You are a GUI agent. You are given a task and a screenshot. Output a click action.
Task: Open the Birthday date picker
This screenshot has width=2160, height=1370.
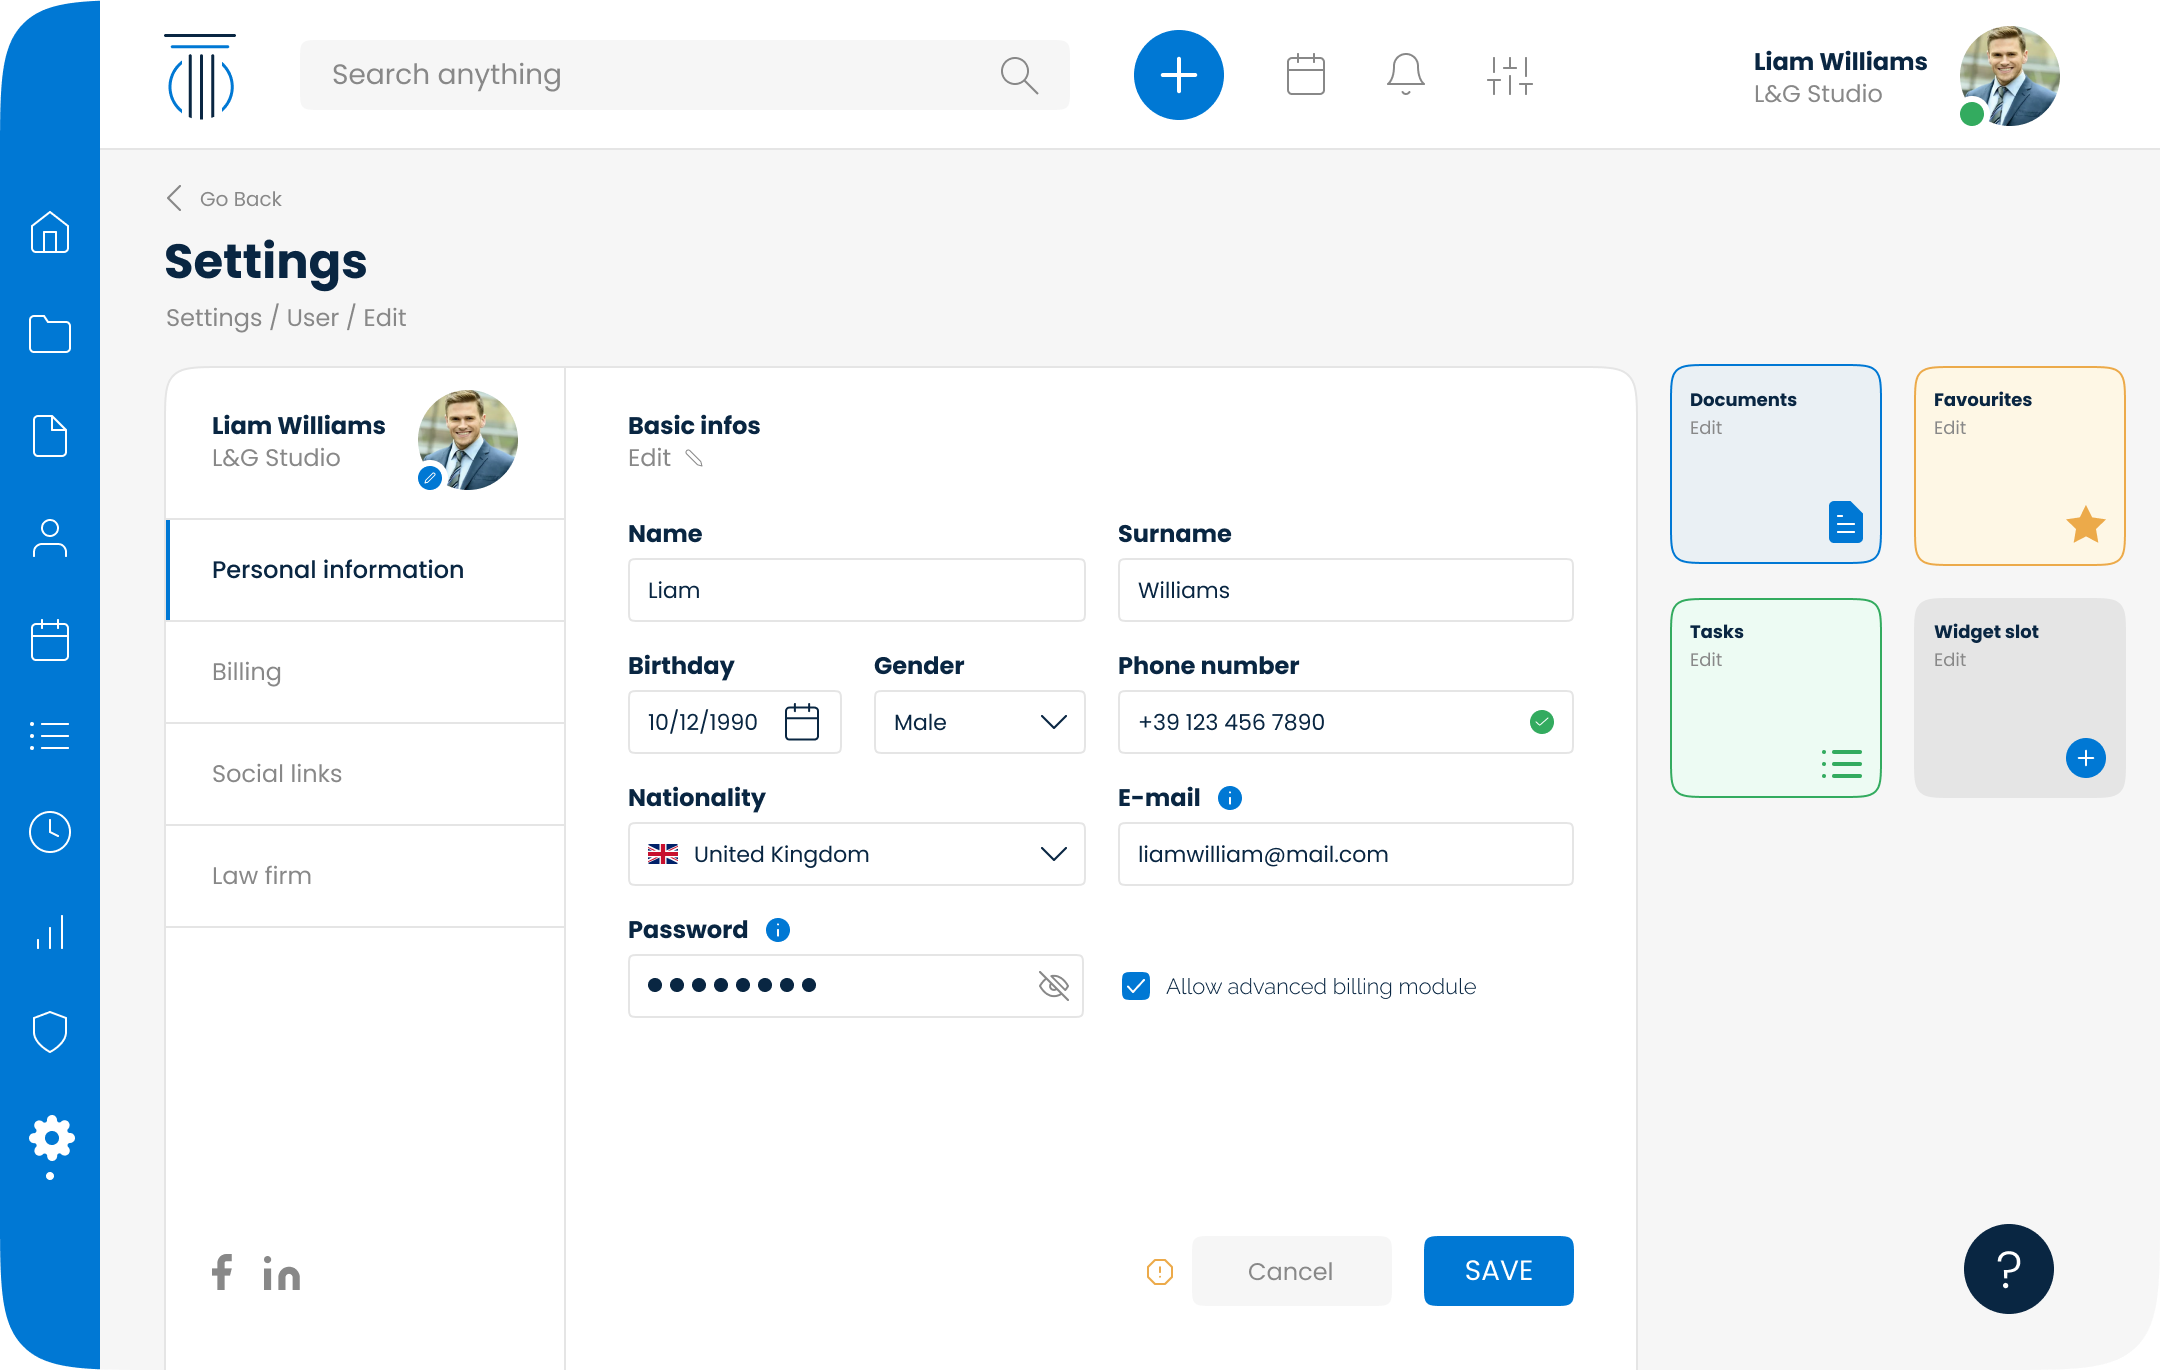(x=803, y=722)
